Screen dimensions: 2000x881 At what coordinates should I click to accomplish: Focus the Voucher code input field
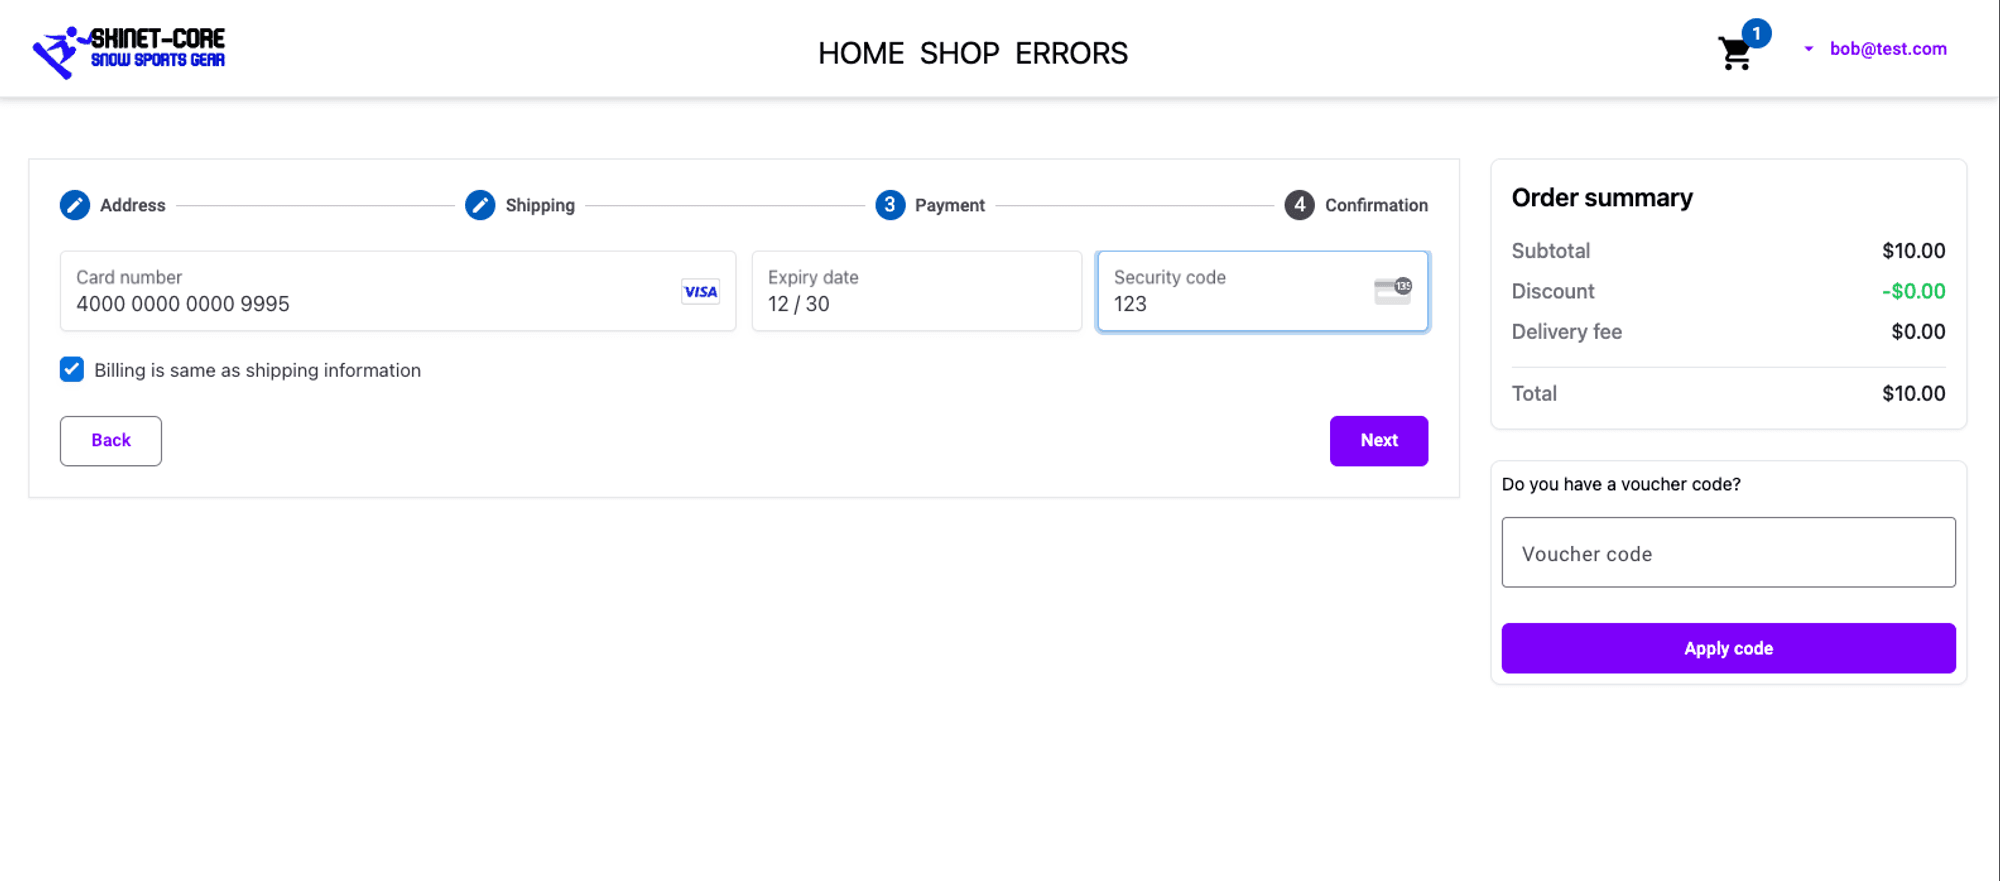(1727, 553)
